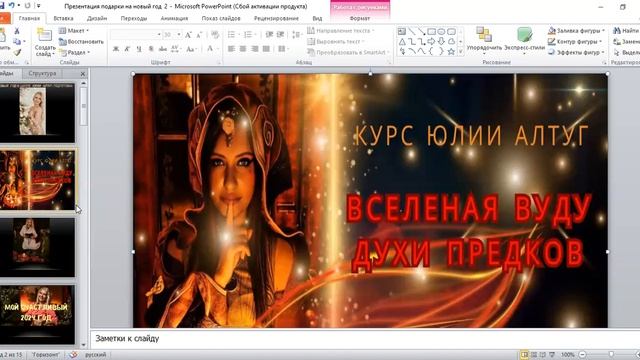Open the character spacing AV dropdown
The height and width of the screenshot is (360, 640).
176,49
